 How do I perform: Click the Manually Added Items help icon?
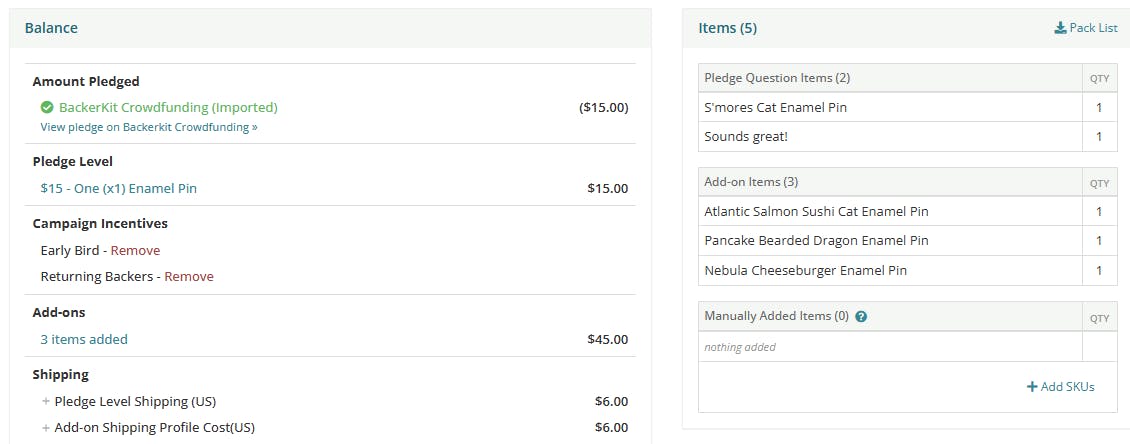861,316
